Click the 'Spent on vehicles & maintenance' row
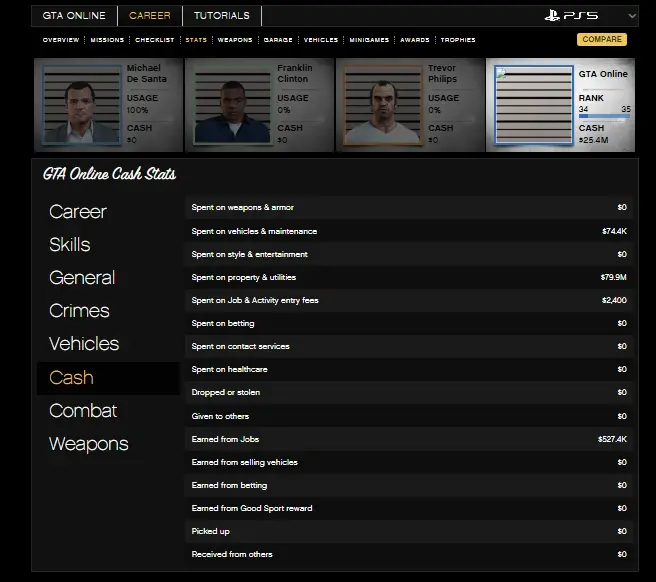Screen dimensions: 656x582 coord(409,231)
